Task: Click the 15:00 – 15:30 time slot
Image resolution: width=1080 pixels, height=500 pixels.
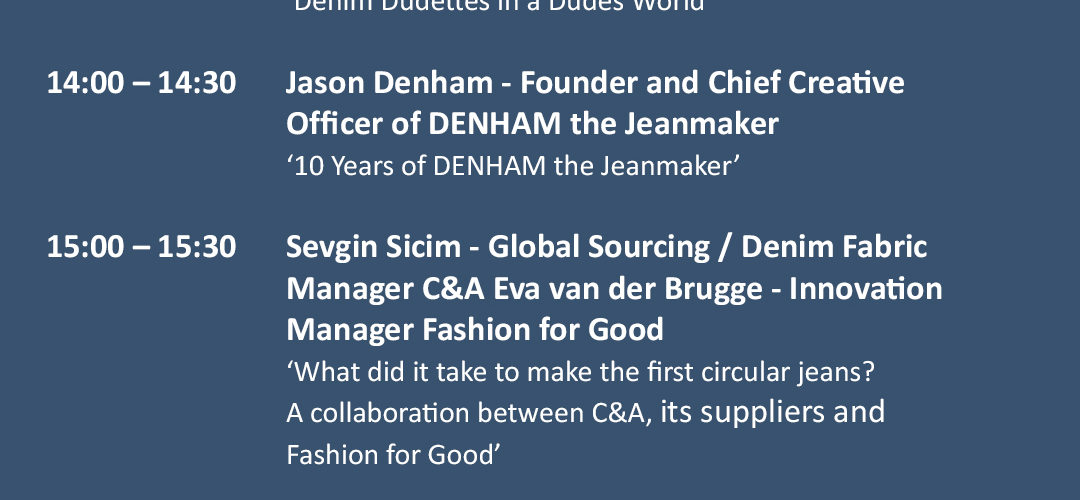Action: [x=141, y=247]
